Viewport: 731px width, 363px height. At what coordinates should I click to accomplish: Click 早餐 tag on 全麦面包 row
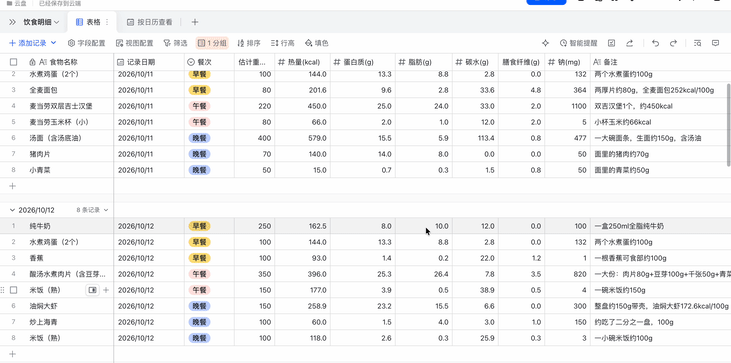(200, 90)
